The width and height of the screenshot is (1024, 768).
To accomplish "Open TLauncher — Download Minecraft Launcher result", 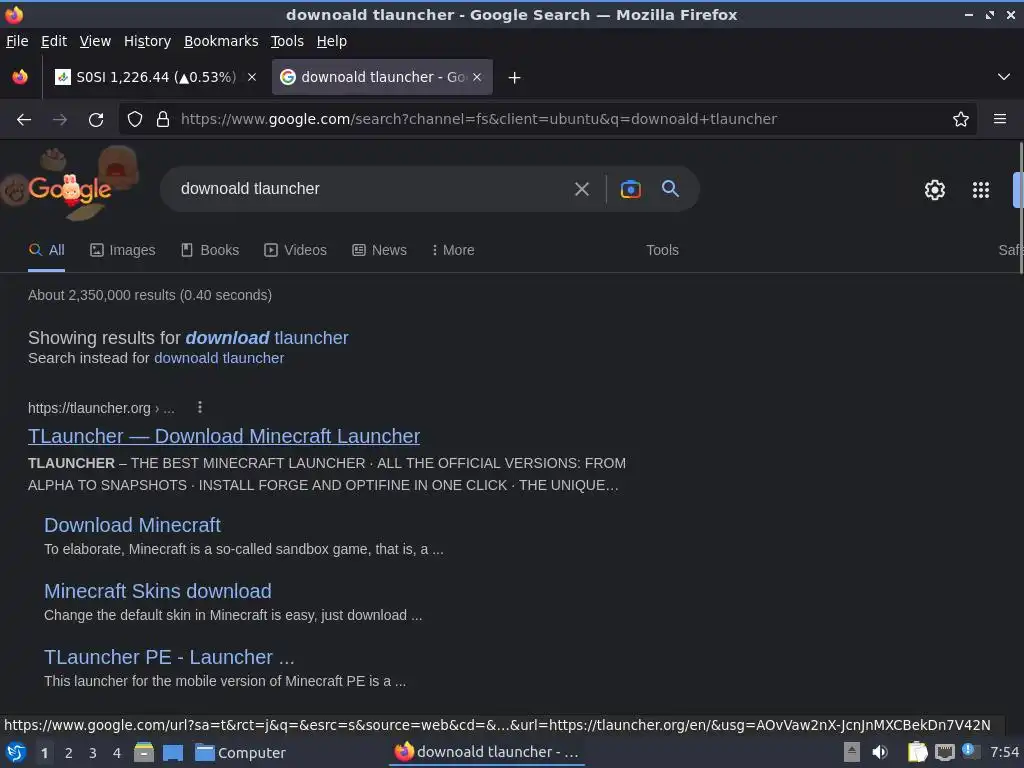I will point(224,436).
